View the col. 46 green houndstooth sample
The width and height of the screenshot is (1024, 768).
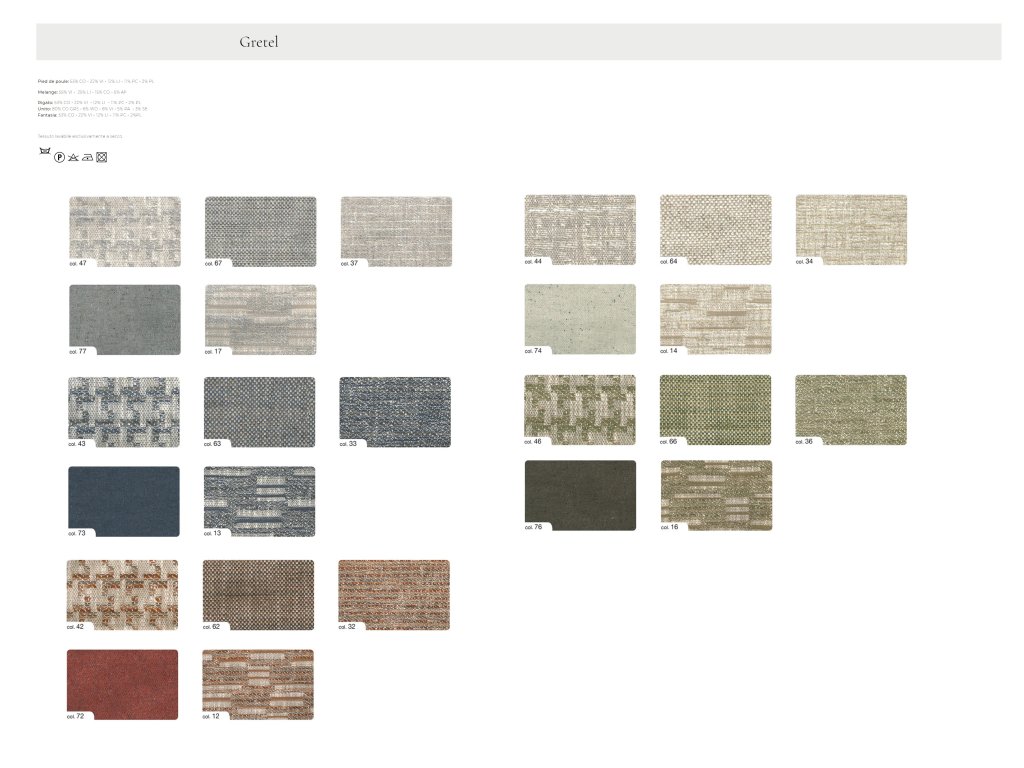[580, 409]
